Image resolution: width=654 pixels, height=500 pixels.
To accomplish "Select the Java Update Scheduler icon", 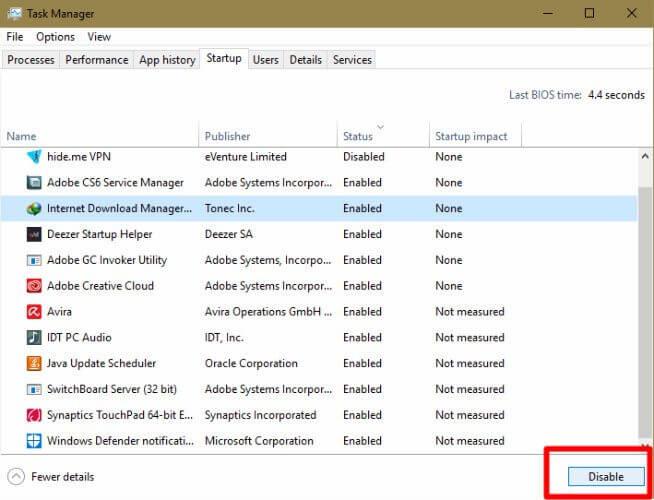I will [x=34, y=364].
